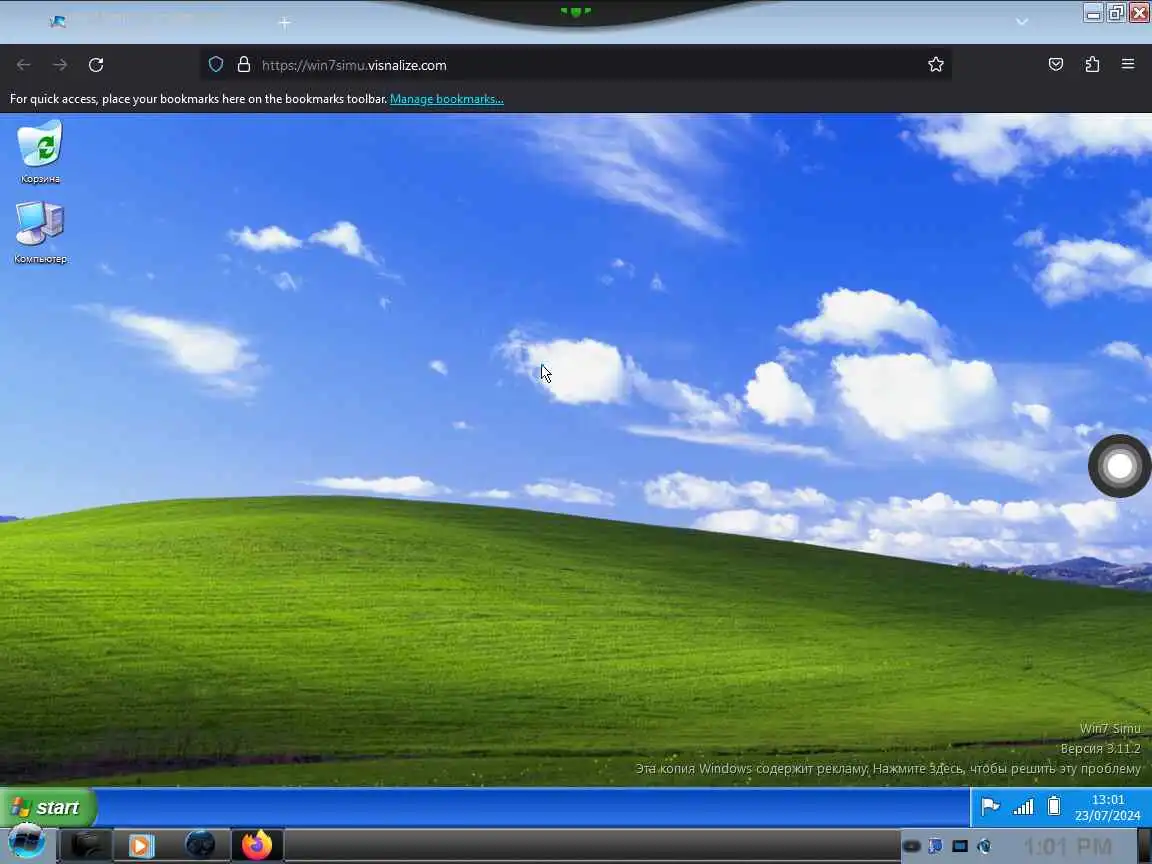
Task: Click the floating round assistive button
Action: click(1119, 466)
